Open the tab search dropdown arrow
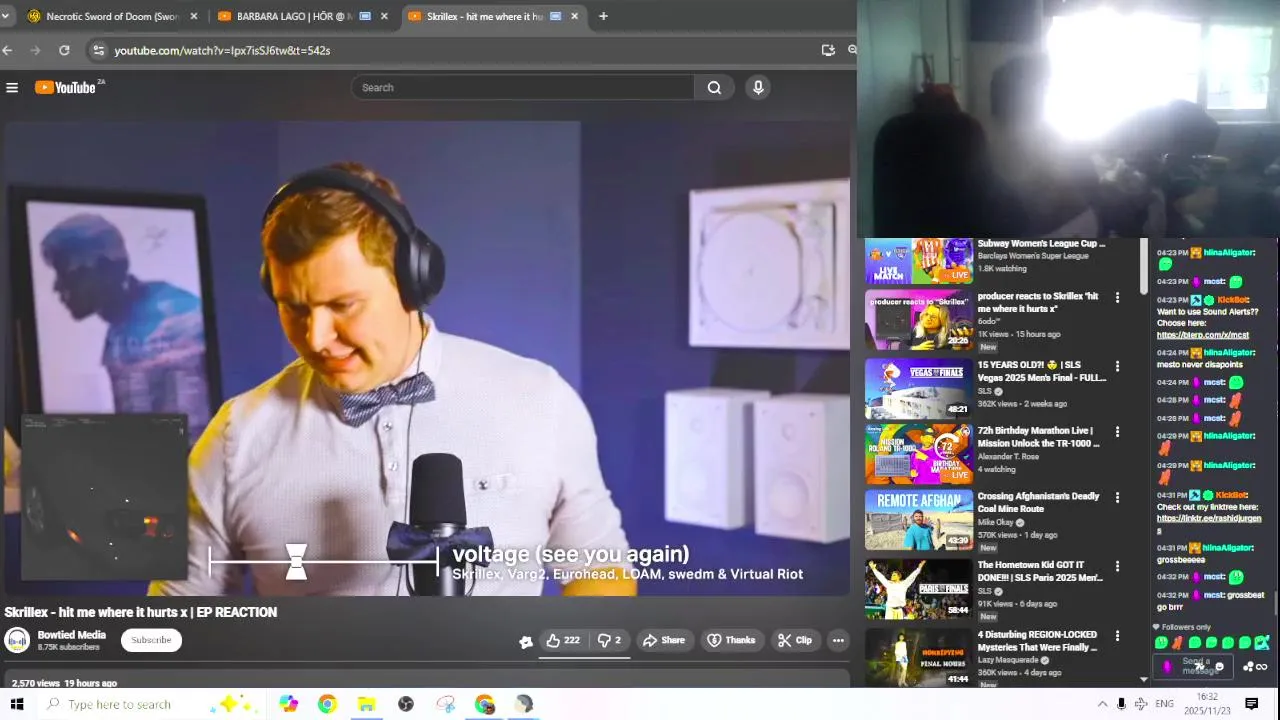Screen dimensions: 1280x720 point(5,16)
